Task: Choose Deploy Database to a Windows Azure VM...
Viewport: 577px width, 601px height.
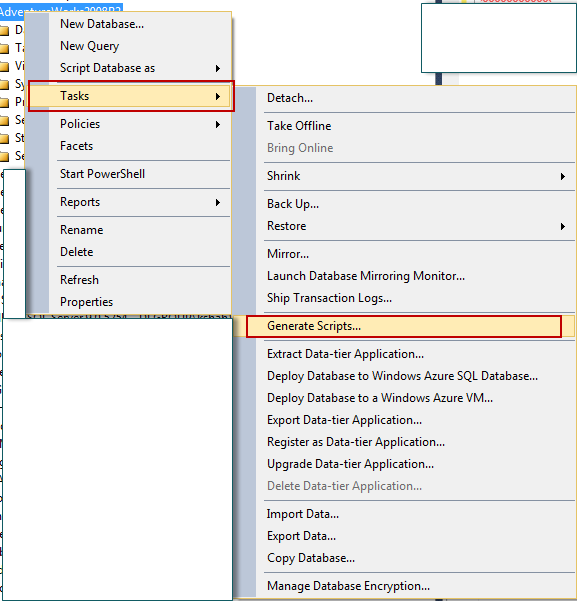Action: pyautogui.click(x=380, y=398)
